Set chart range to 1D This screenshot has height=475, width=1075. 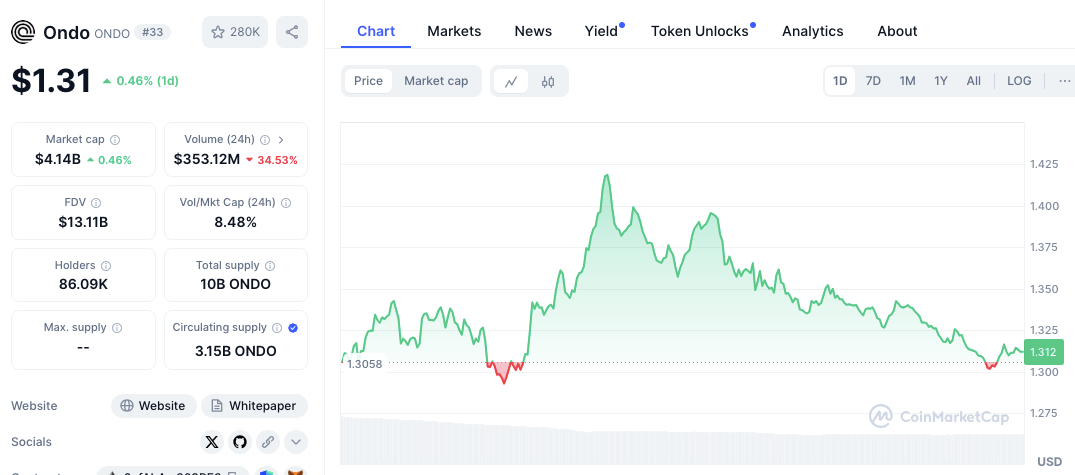tap(840, 81)
